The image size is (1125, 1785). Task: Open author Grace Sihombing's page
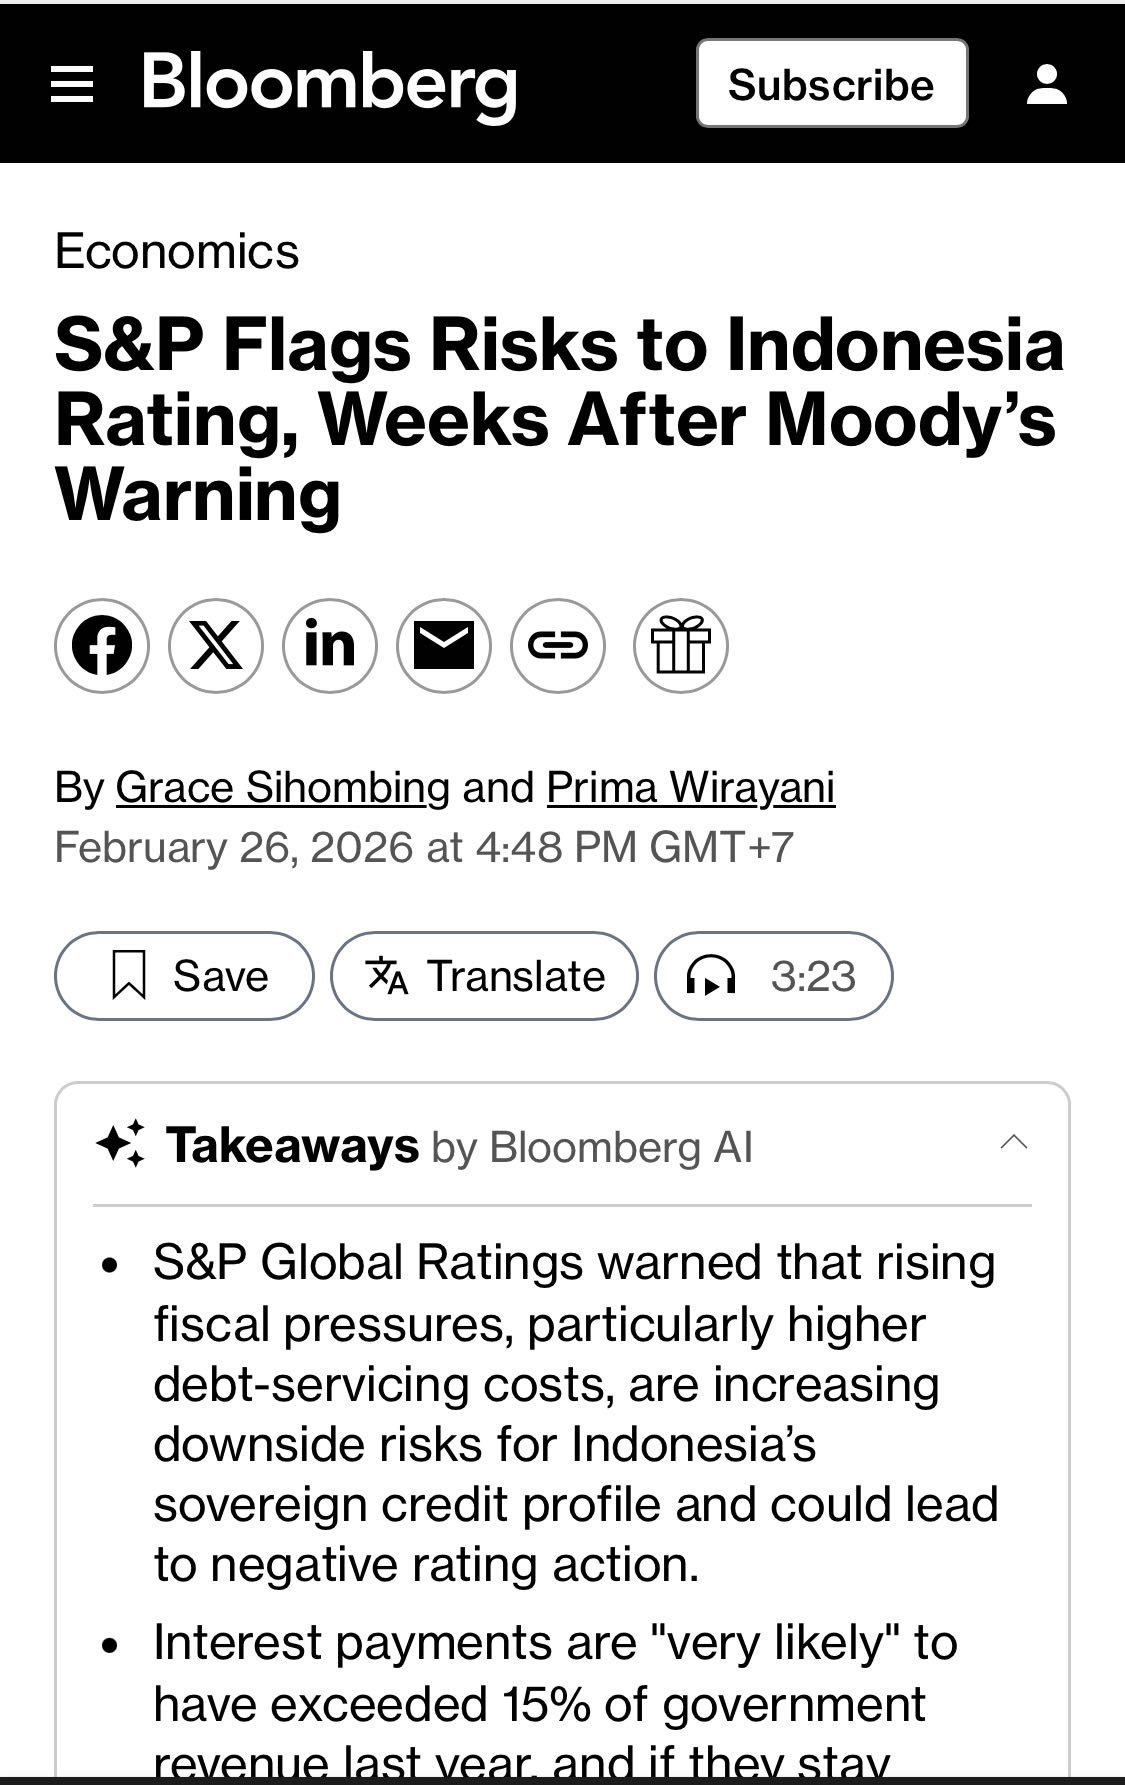tap(283, 787)
